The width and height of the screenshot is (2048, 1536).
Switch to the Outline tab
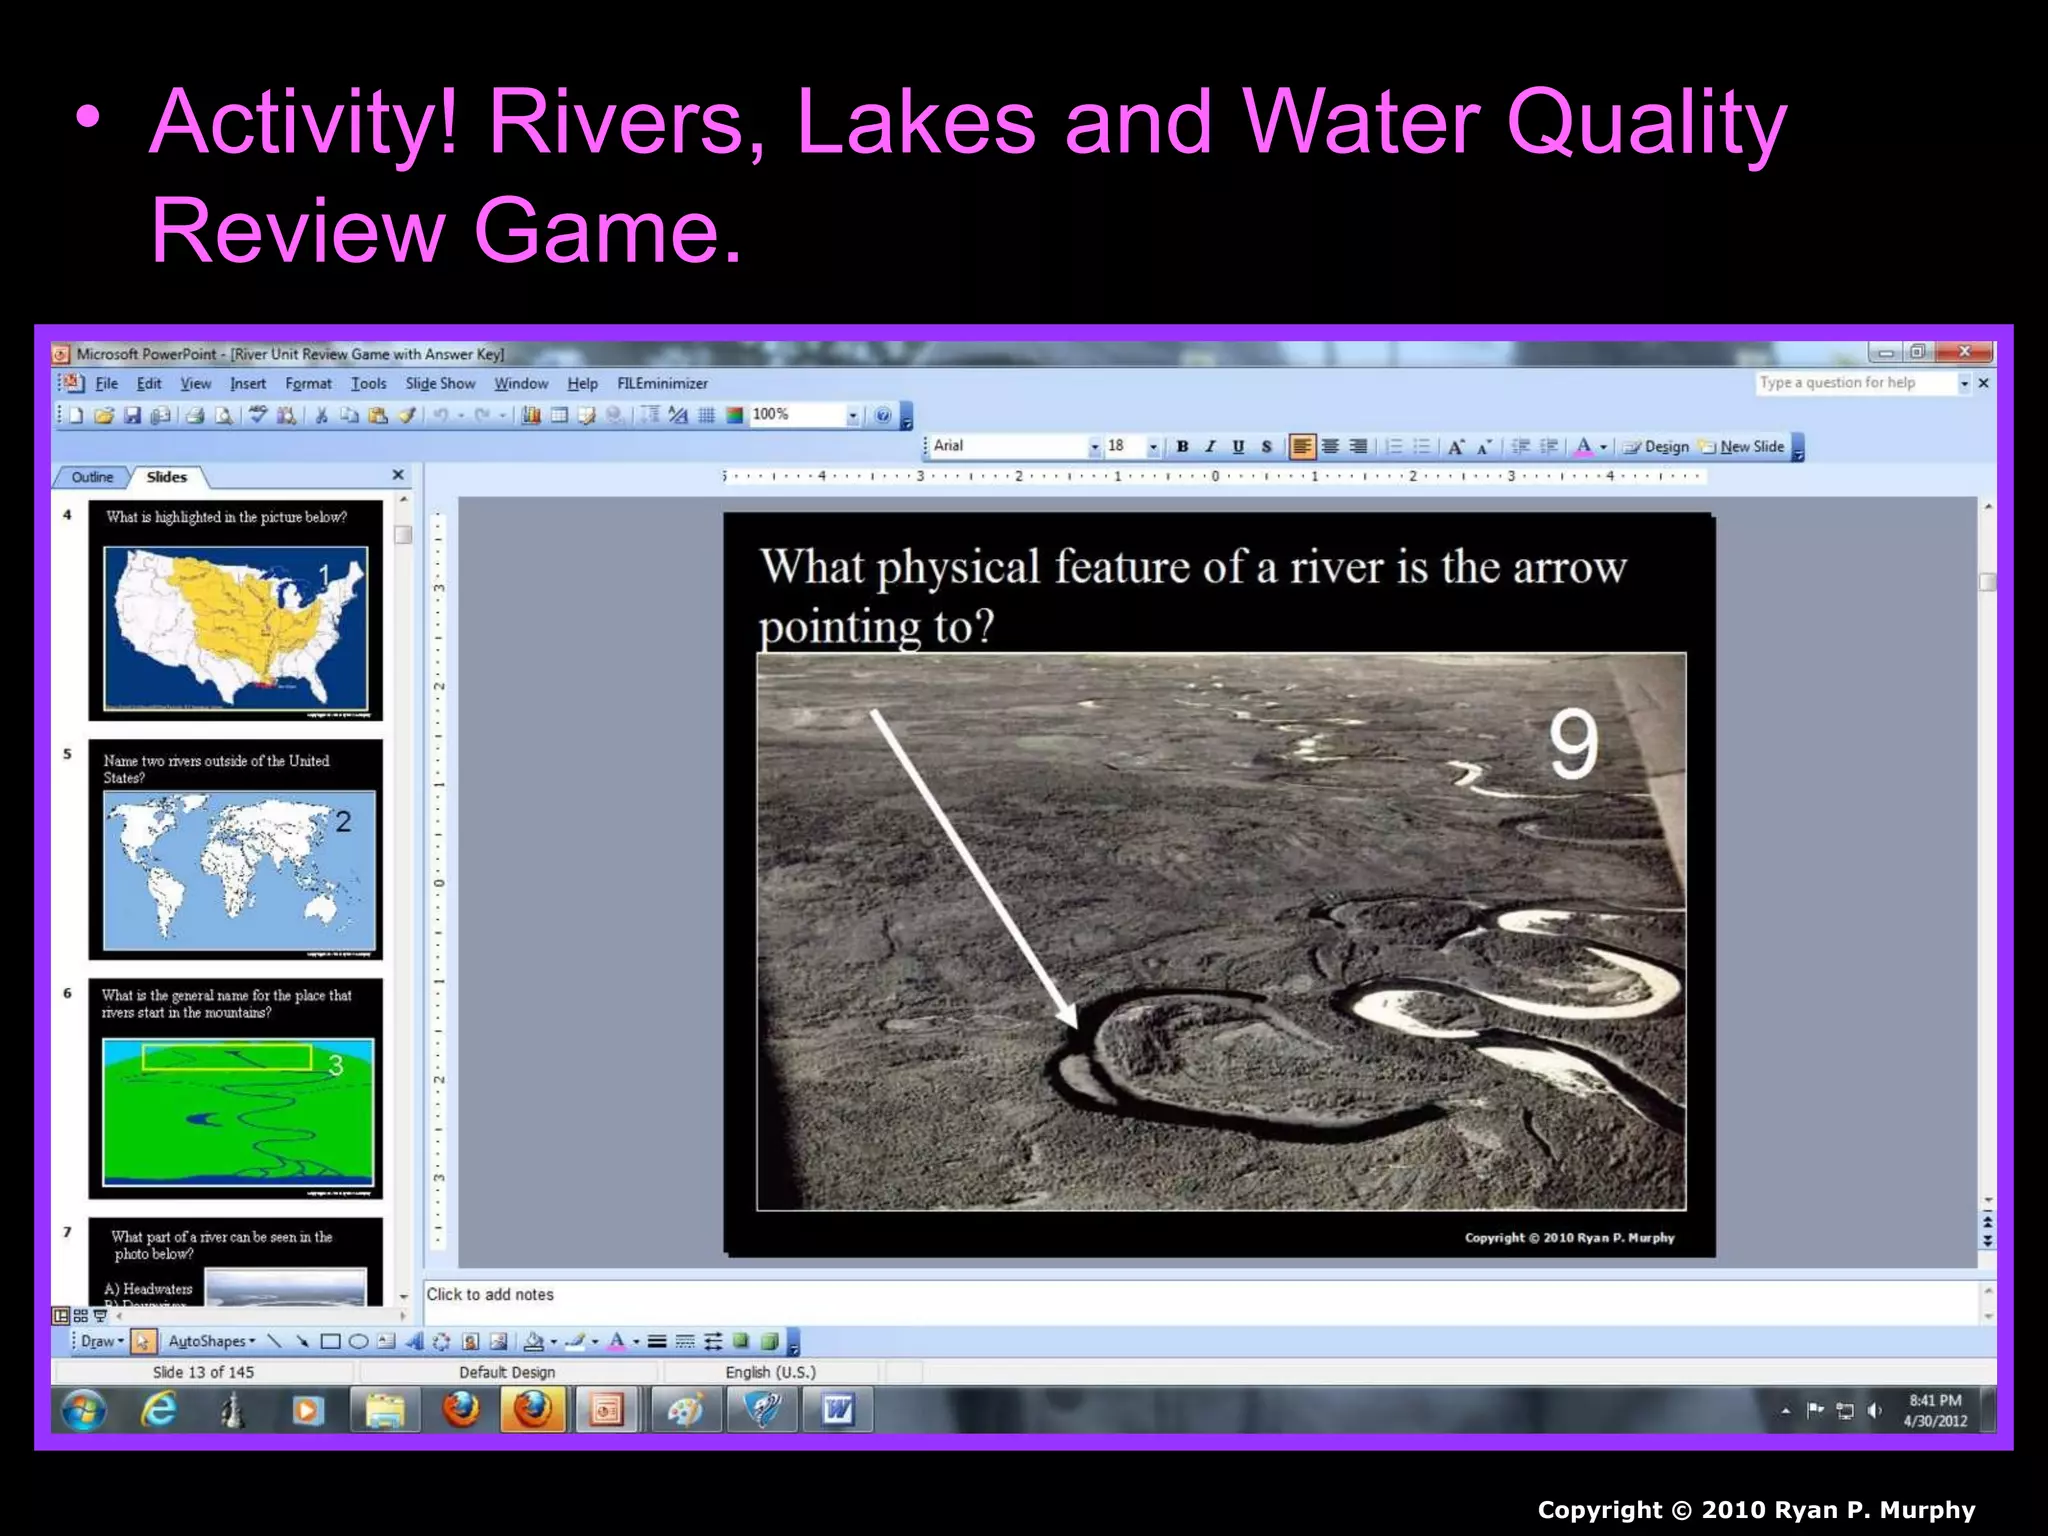[92, 477]
